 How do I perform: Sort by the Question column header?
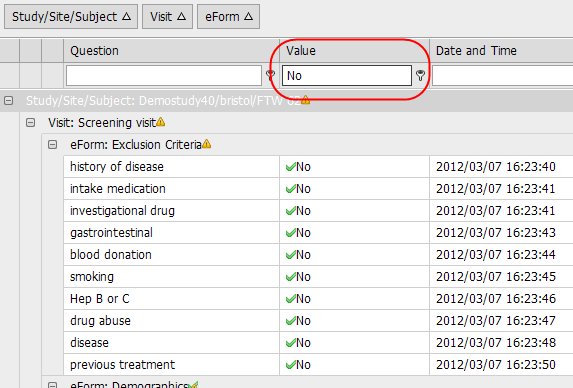pyautogui.click(x=172, y=50)
